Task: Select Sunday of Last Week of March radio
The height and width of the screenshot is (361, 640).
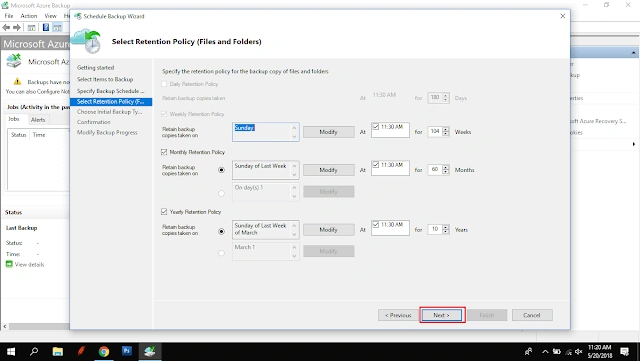Action: (x=221, y=231)
